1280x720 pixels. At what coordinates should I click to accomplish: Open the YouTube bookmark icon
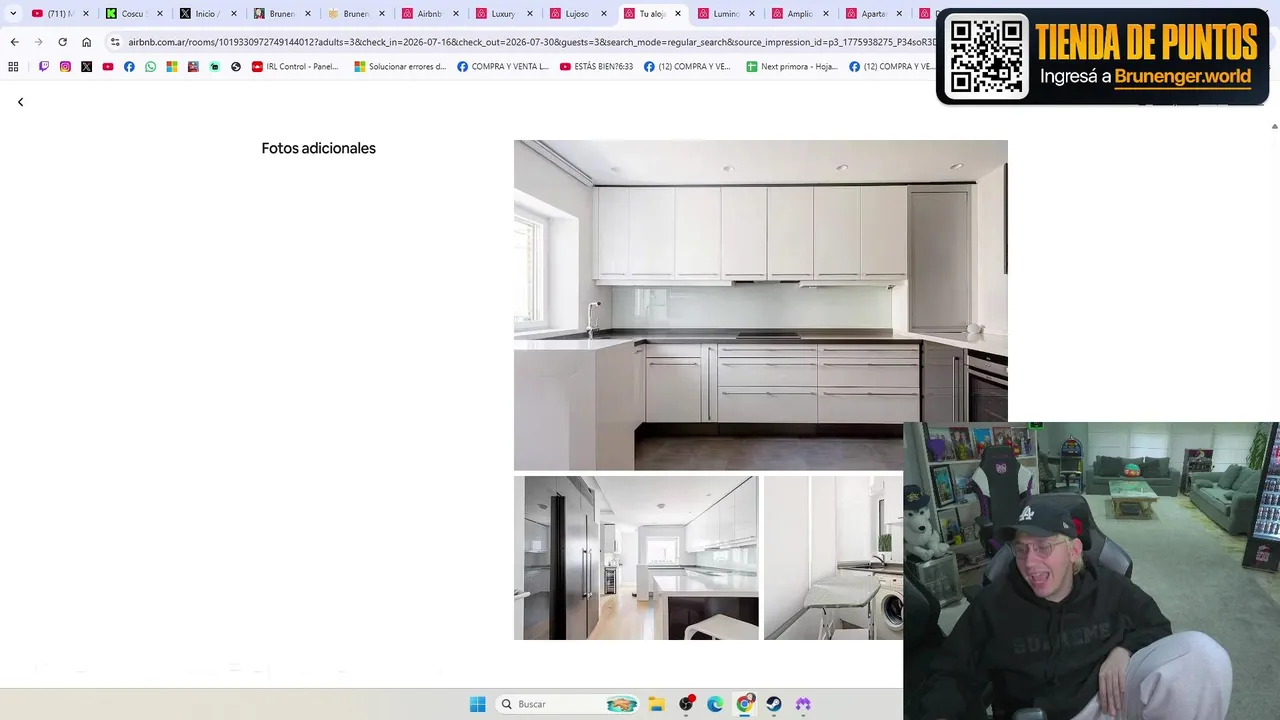tap(108, 67)
